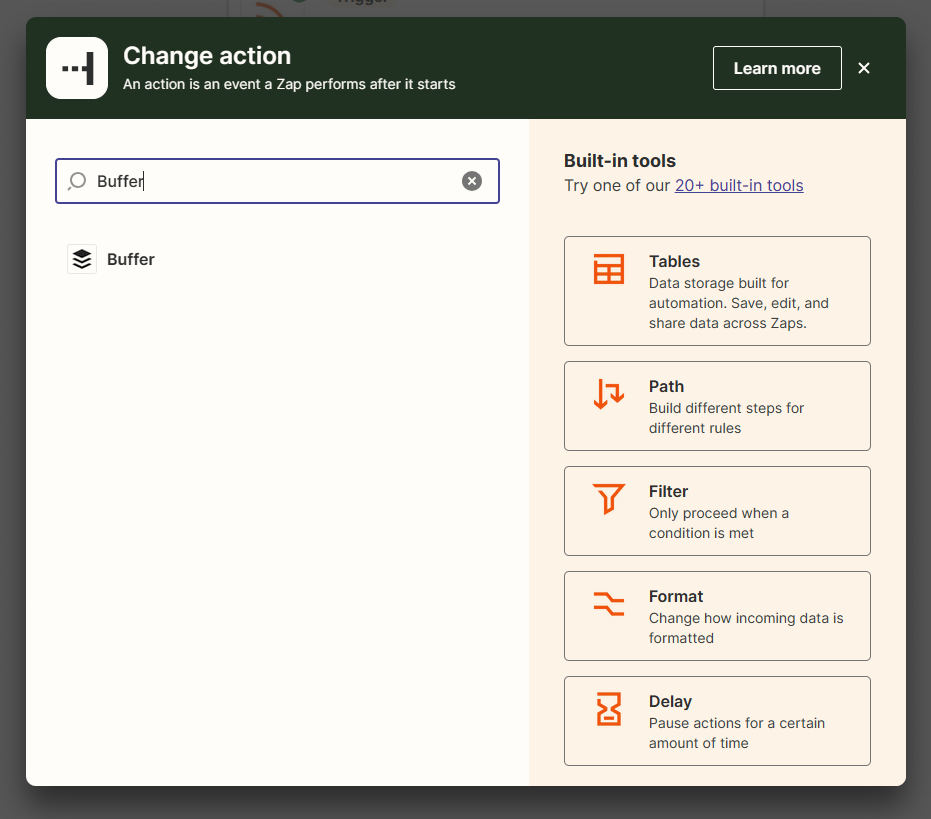The image size is (931, 819).
Task: Click the Delay hourglass icon
Action: click(609, 709)
